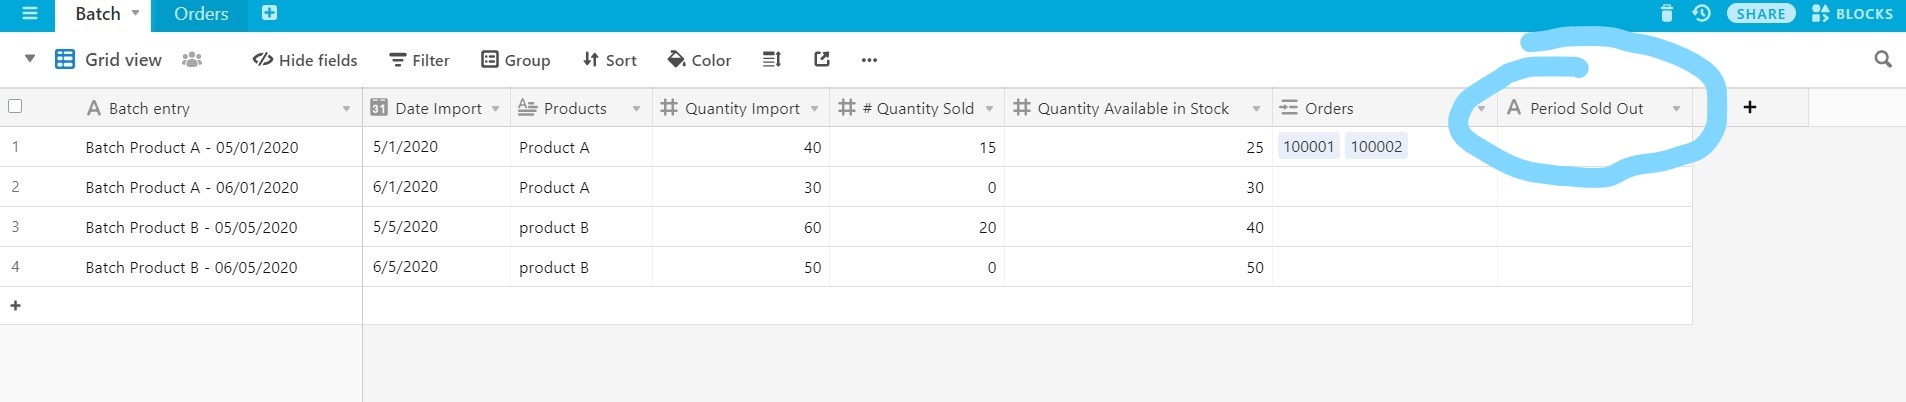Switch to the Batch tab
The width and height of the screenshot is (1906, 402).
click(x=98, y=14)
